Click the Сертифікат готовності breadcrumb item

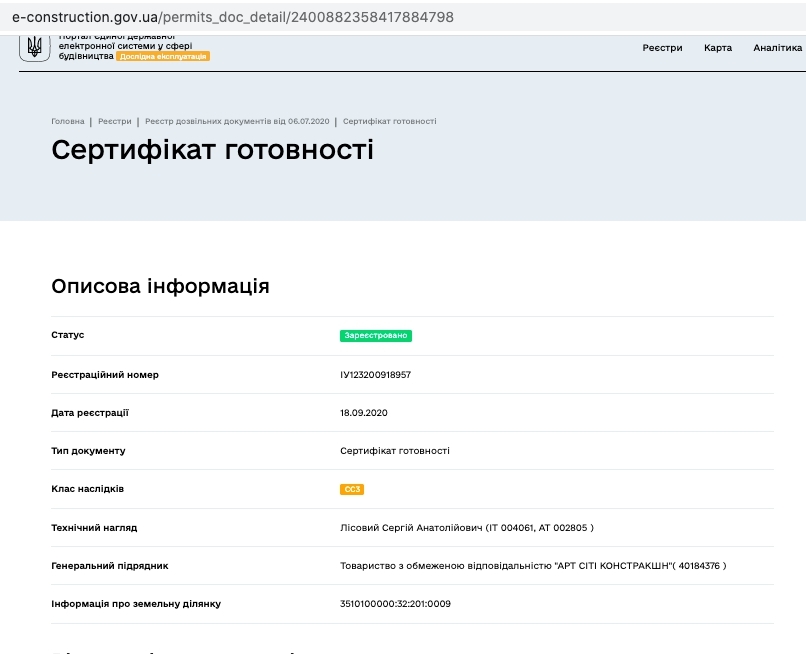pos(390,121)
